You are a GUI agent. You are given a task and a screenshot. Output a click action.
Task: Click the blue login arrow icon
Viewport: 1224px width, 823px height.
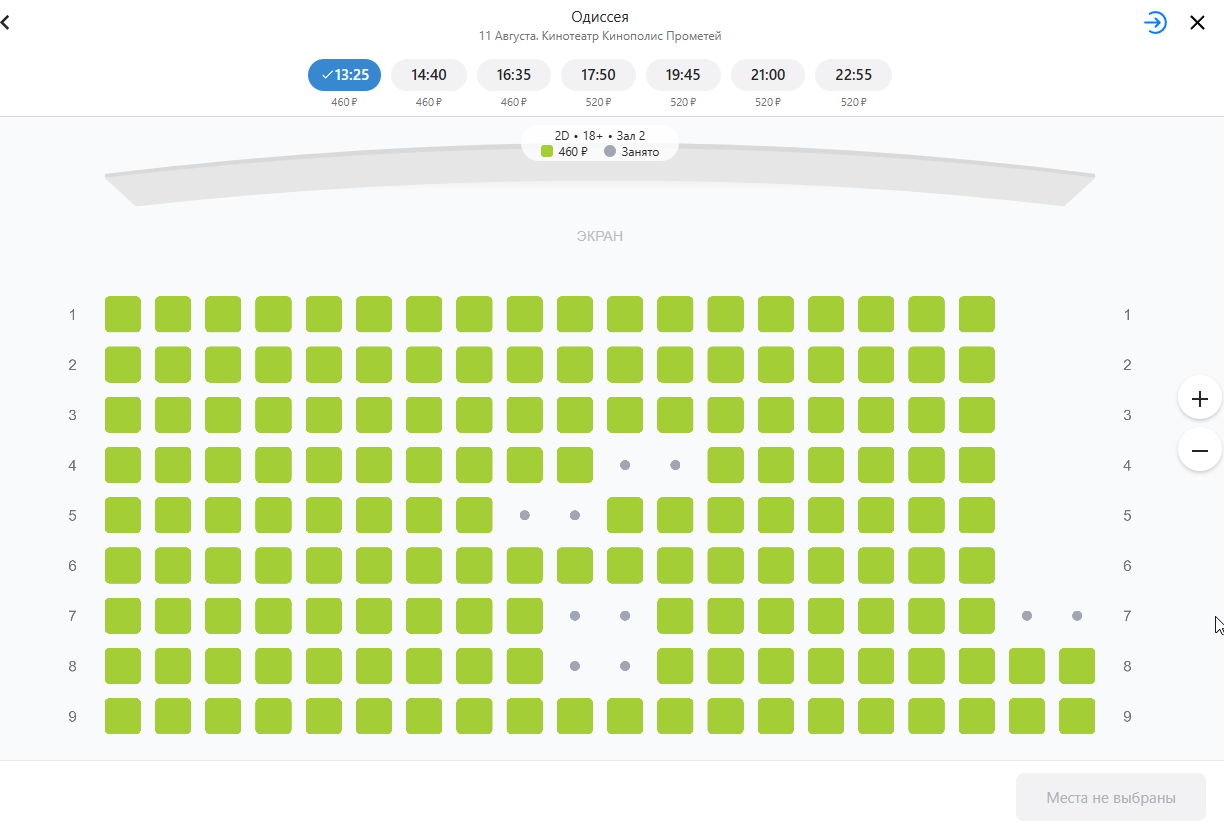(1156, 22)
